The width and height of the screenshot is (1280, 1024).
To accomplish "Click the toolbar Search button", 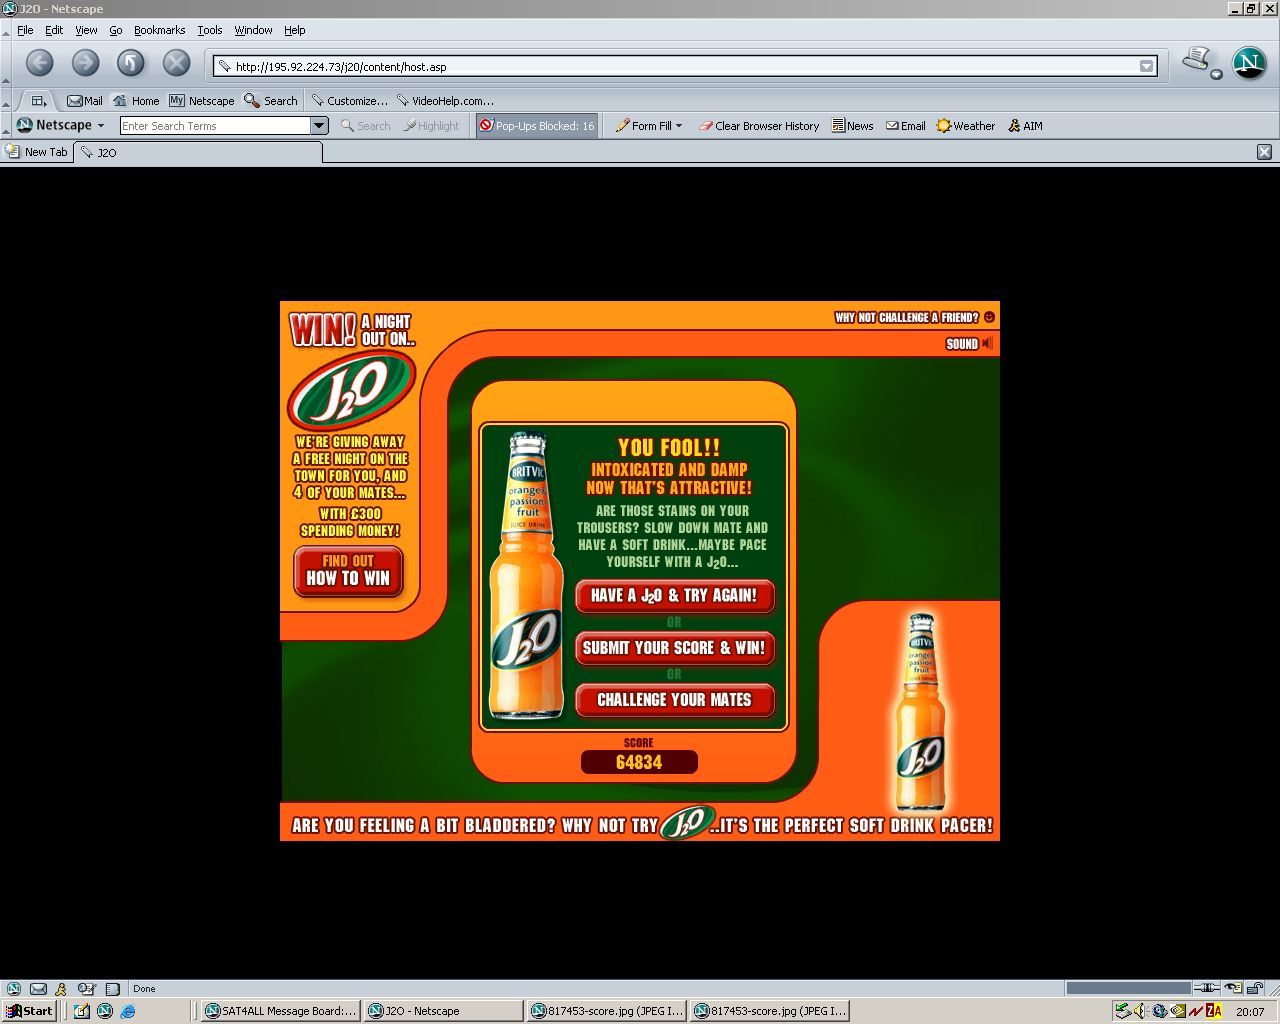I will click(365, 125).
